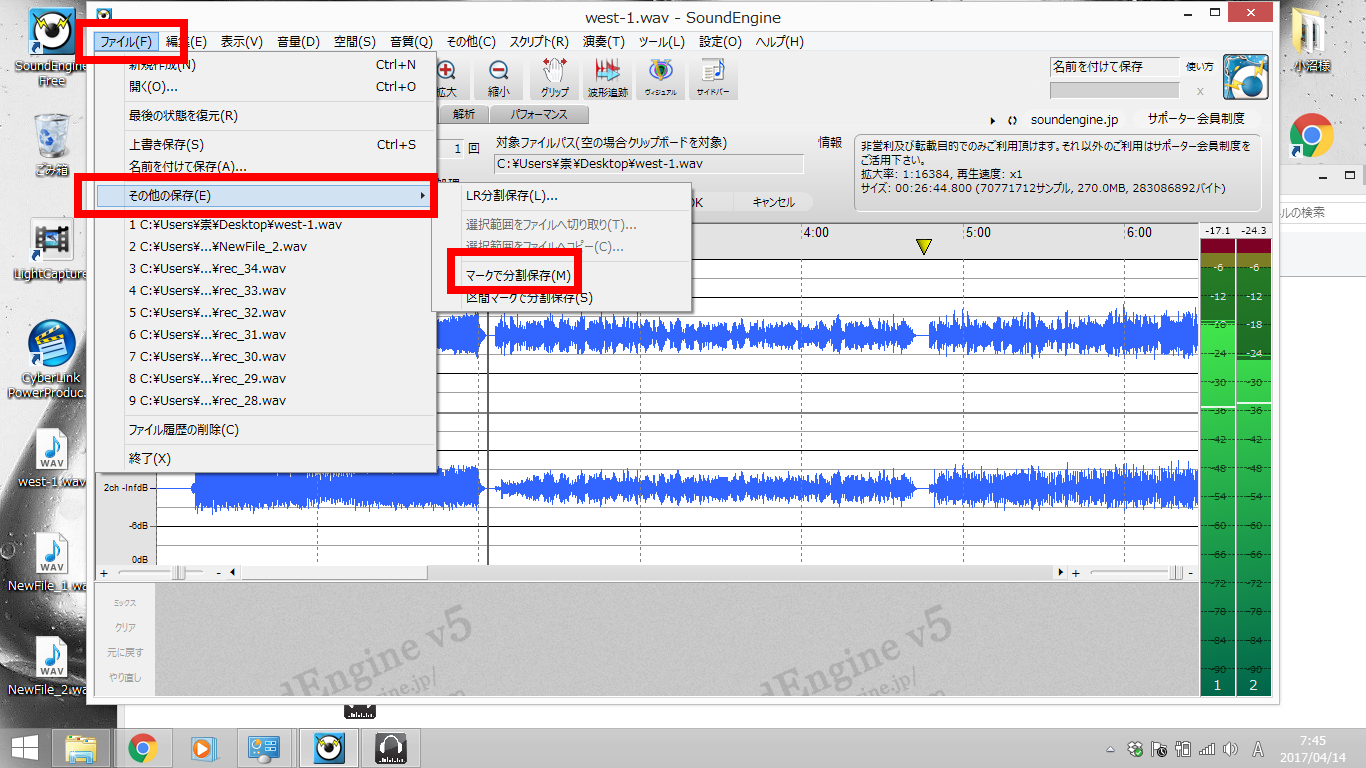Click the SoundEngine taskbar icon
Screen dimensions: 1366x768
click(x=329, y=747)
